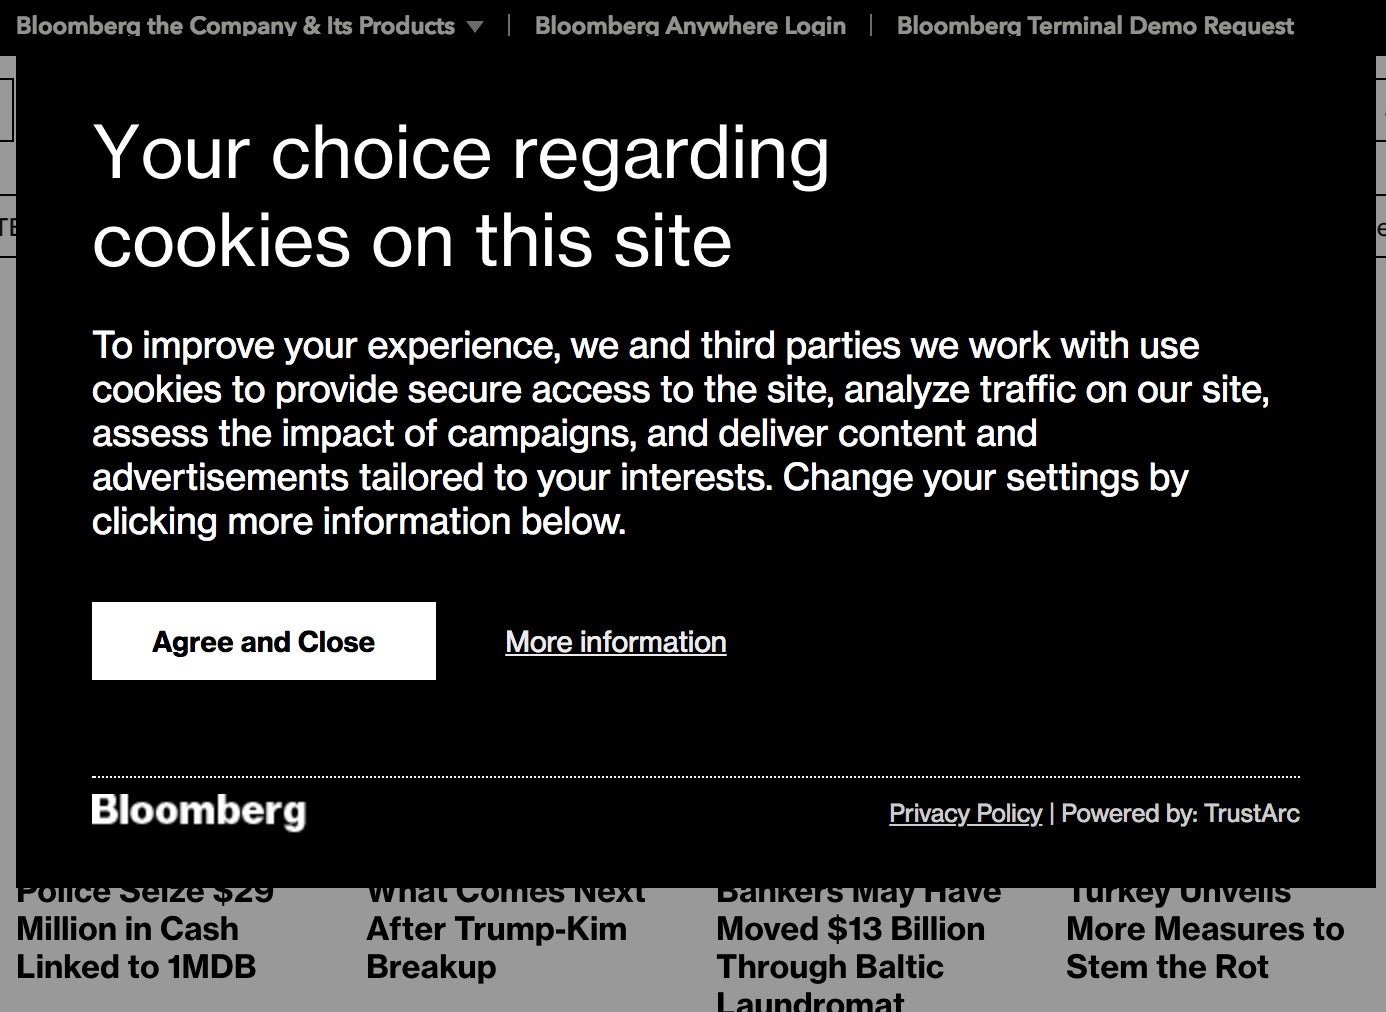Click the Agree and Close button
The height and width of the screenshot is (1012, 1386).
point(264,641)
